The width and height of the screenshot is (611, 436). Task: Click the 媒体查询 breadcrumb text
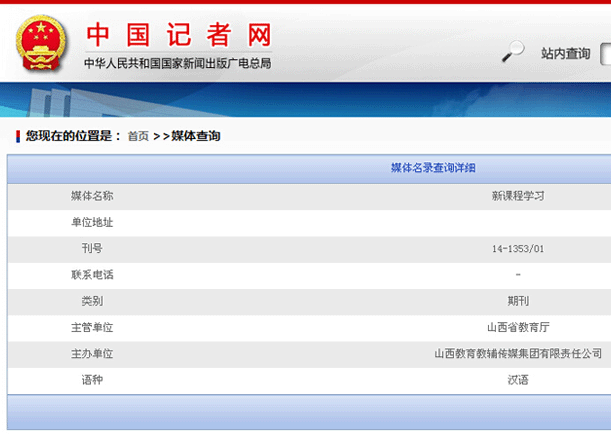196,136
